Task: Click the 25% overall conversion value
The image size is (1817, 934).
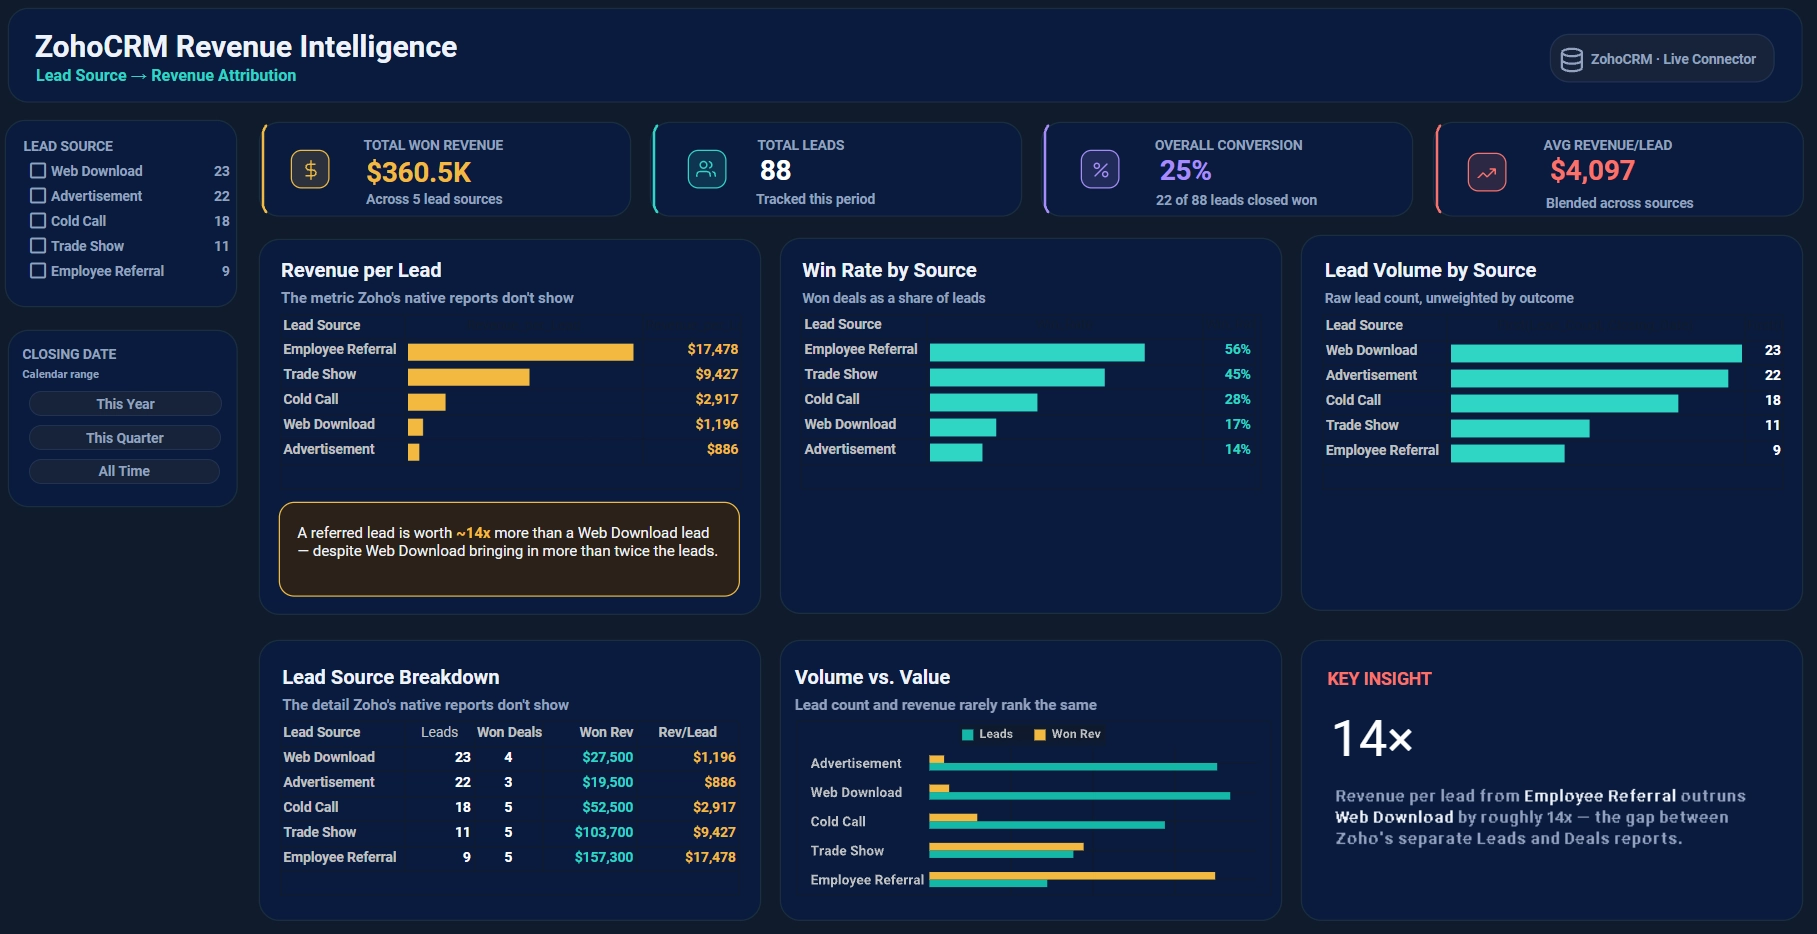Action: point(1185,171)
